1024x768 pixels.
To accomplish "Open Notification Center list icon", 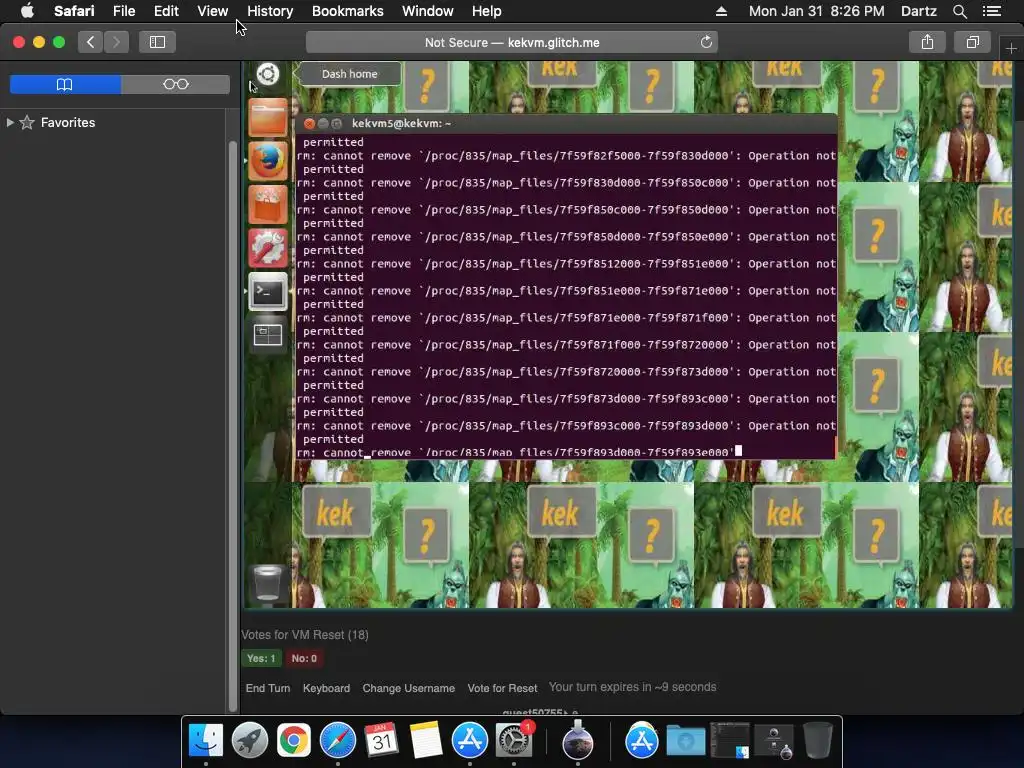I will tap(991, 11).
